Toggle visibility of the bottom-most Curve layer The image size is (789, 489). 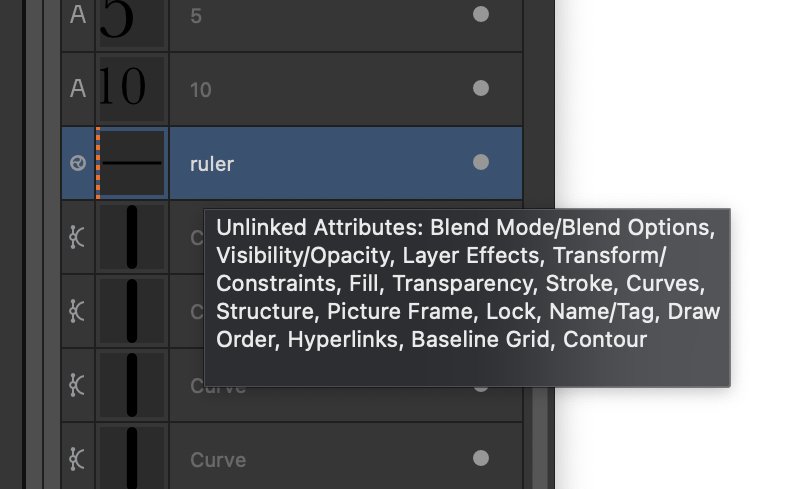[x=481, y=458]
